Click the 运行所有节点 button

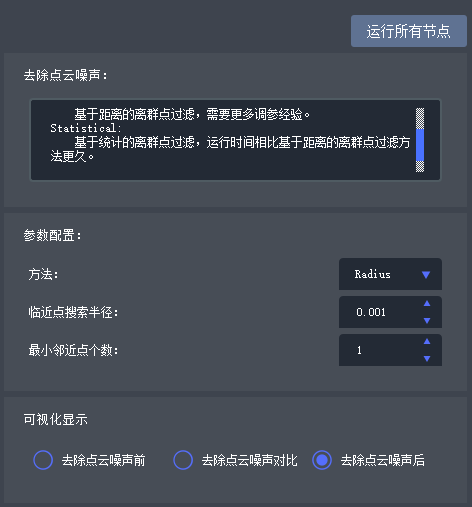pyautogui.click(x=409, y=31)
